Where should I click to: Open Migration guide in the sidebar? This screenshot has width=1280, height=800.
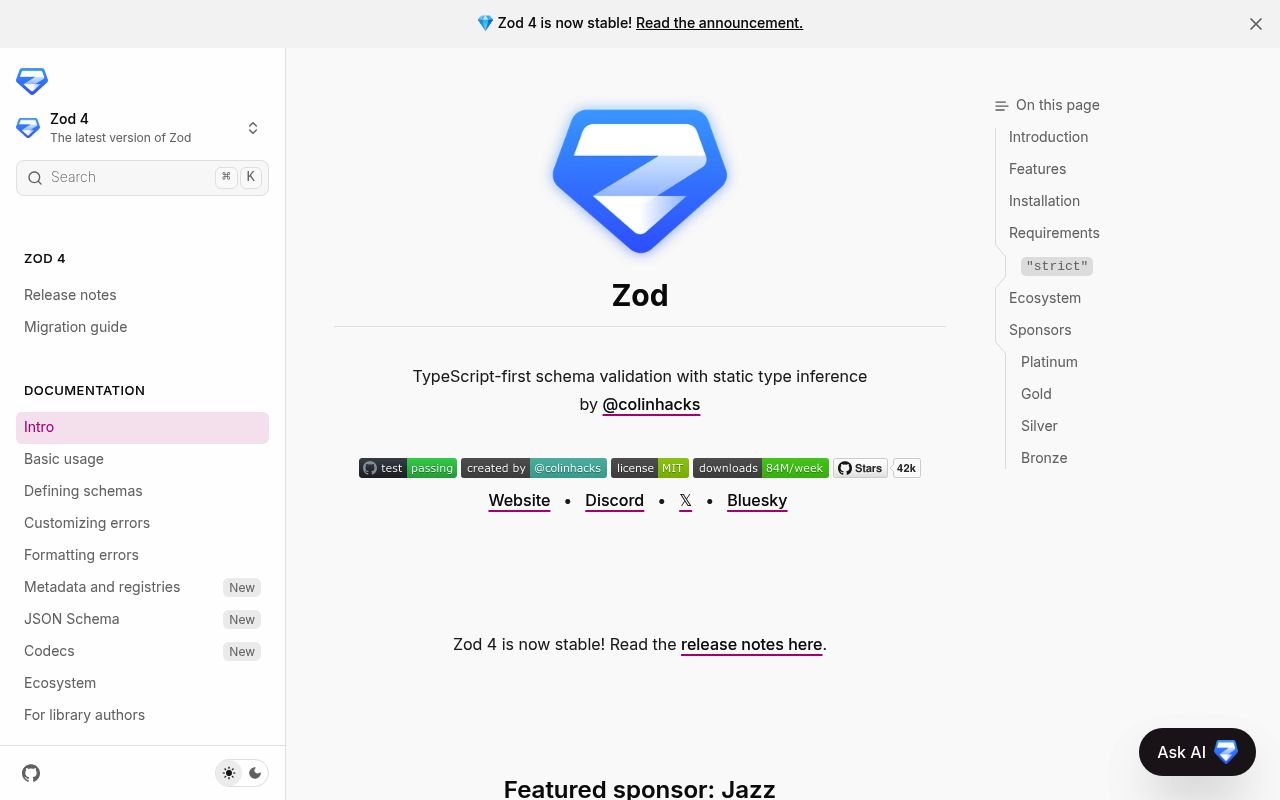click(76, 327)
